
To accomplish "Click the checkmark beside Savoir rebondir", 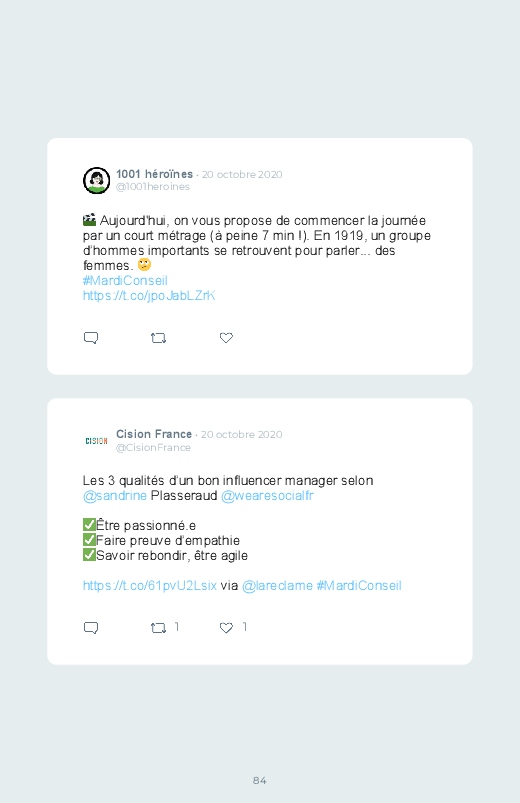I will tap(89, 555).
